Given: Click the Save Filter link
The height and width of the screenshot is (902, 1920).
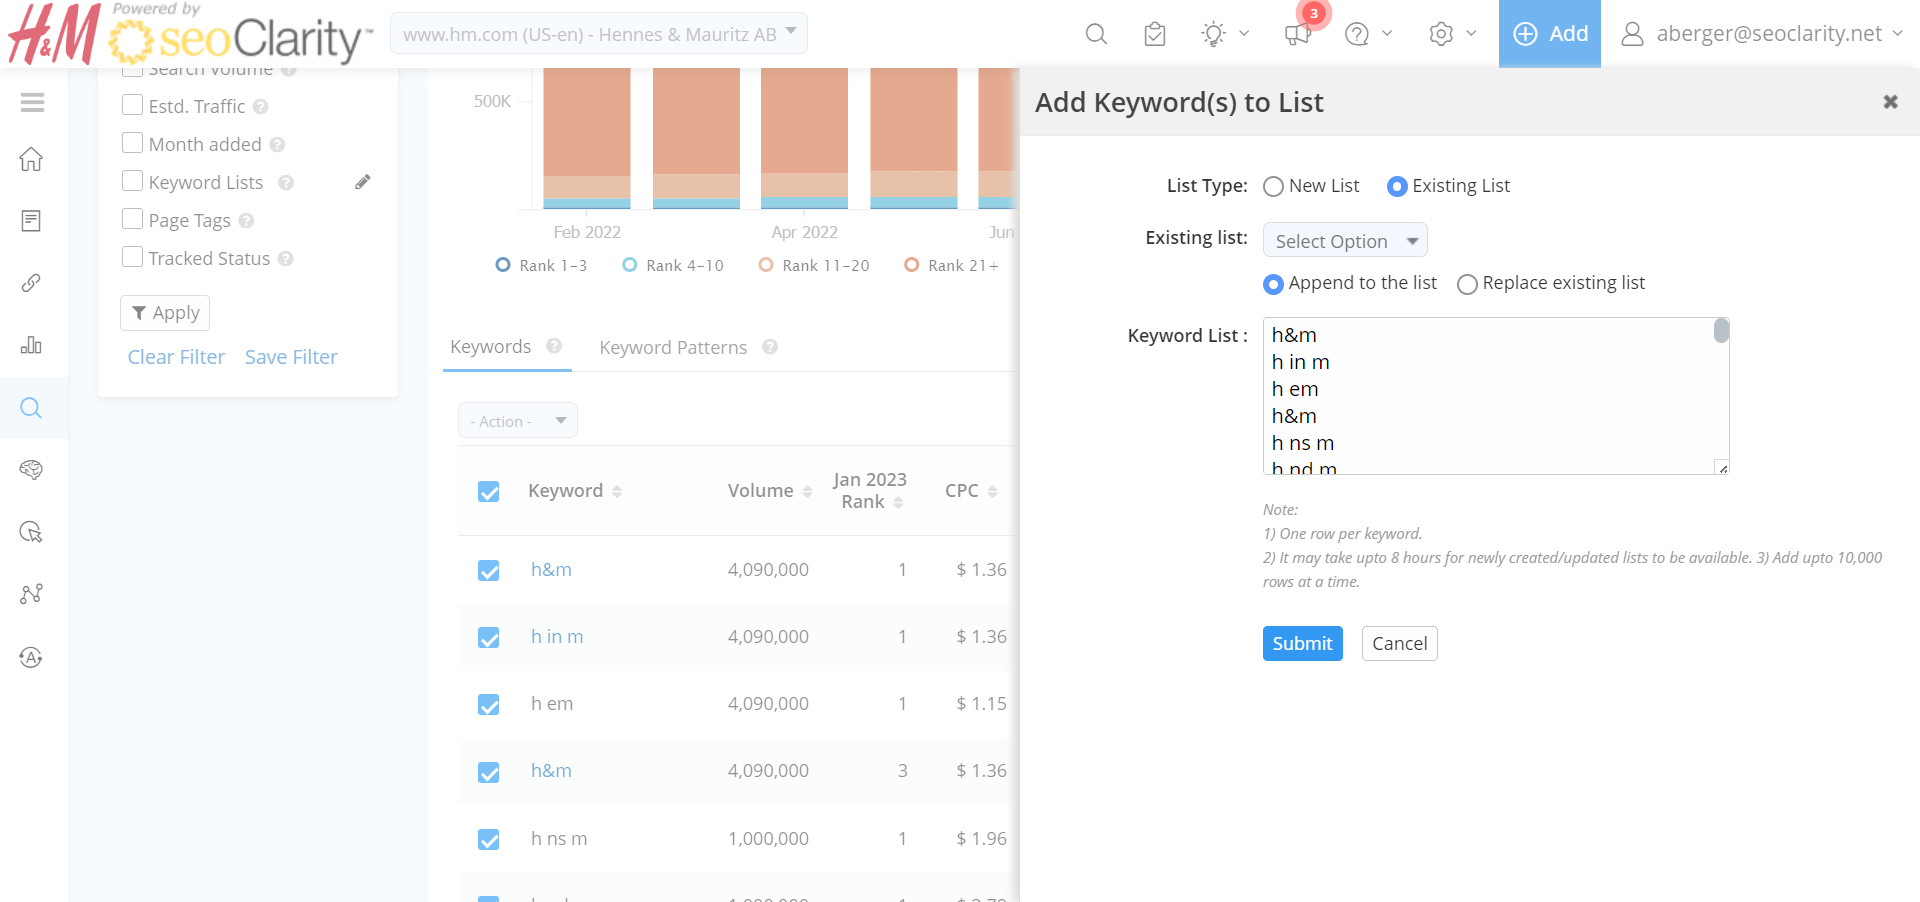Looking at the screenshot, I should [x=291, y=357].
